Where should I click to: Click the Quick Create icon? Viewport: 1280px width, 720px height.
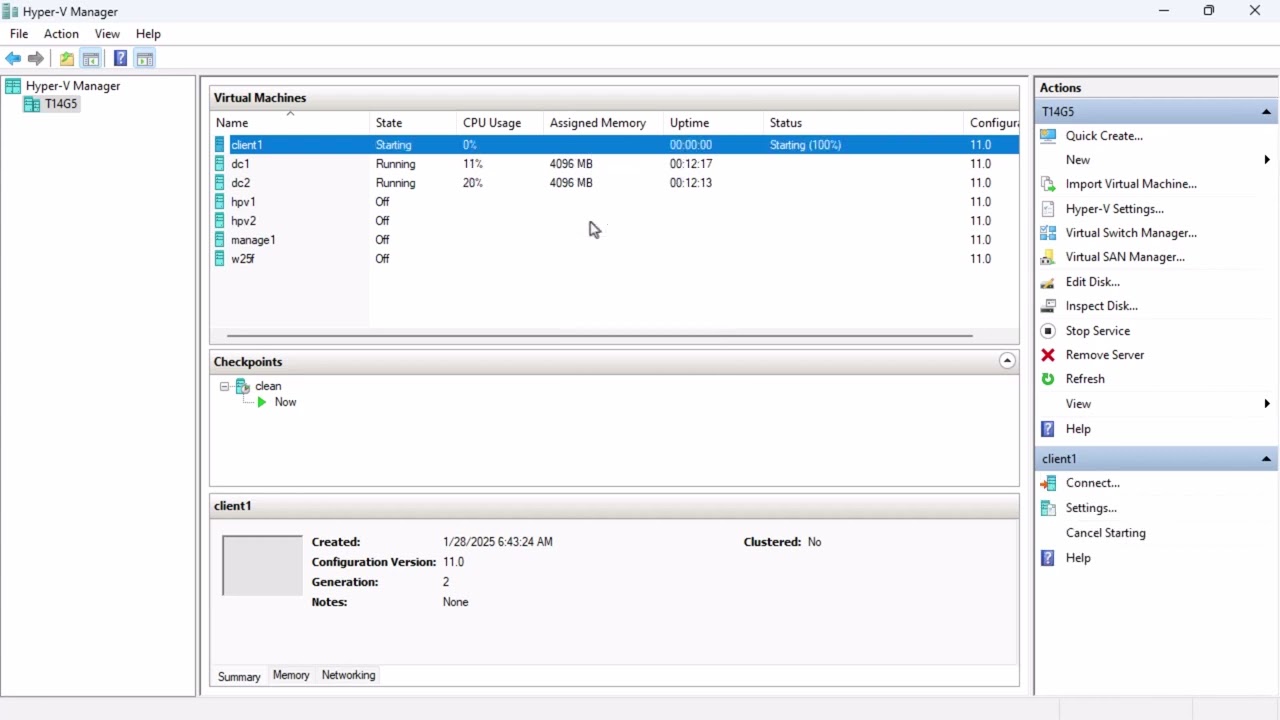[x=1048, y=136]
